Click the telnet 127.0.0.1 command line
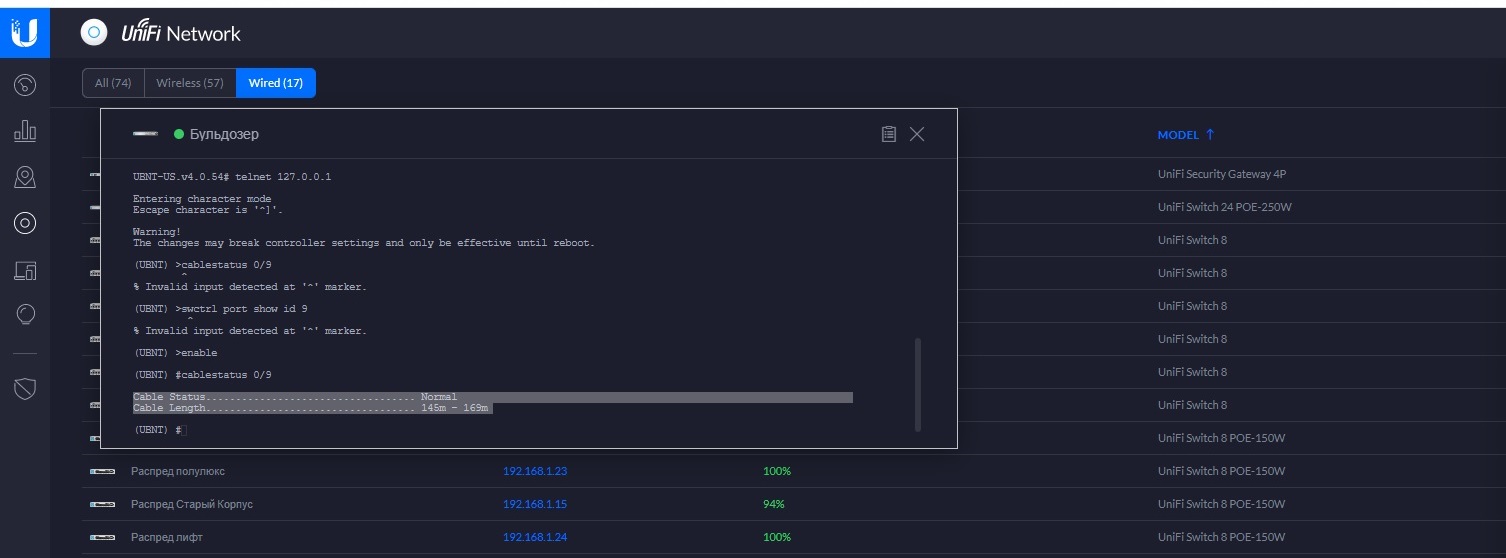Viewport: 1506px width, 558px height. pos(232,177)
